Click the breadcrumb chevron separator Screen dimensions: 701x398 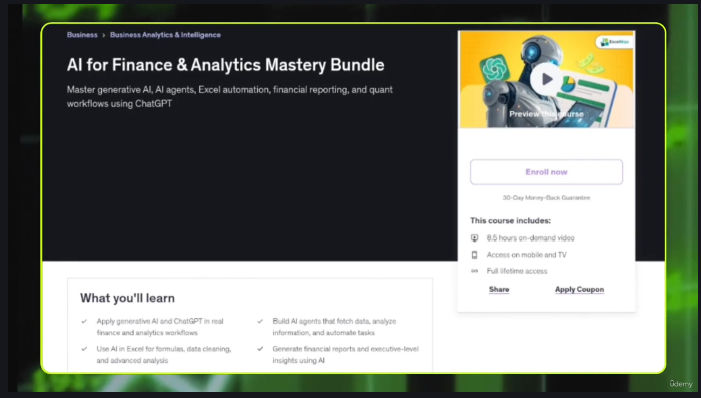(x=104, y=35)
